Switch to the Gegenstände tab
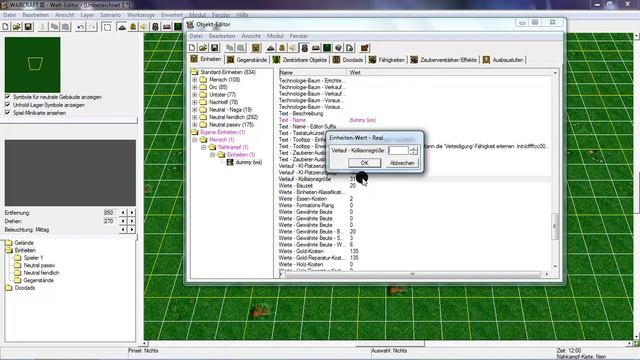The height and width of the screenshot is (360, 640). point(247,60)
